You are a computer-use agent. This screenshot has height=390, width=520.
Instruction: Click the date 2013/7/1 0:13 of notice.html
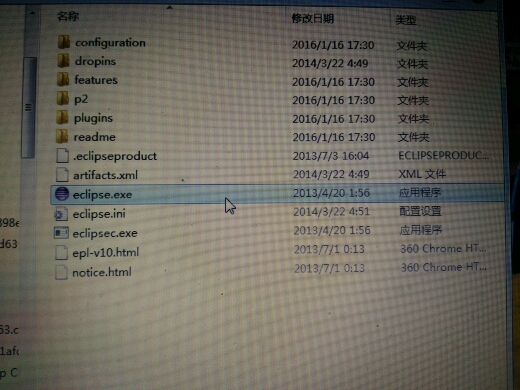329,268
